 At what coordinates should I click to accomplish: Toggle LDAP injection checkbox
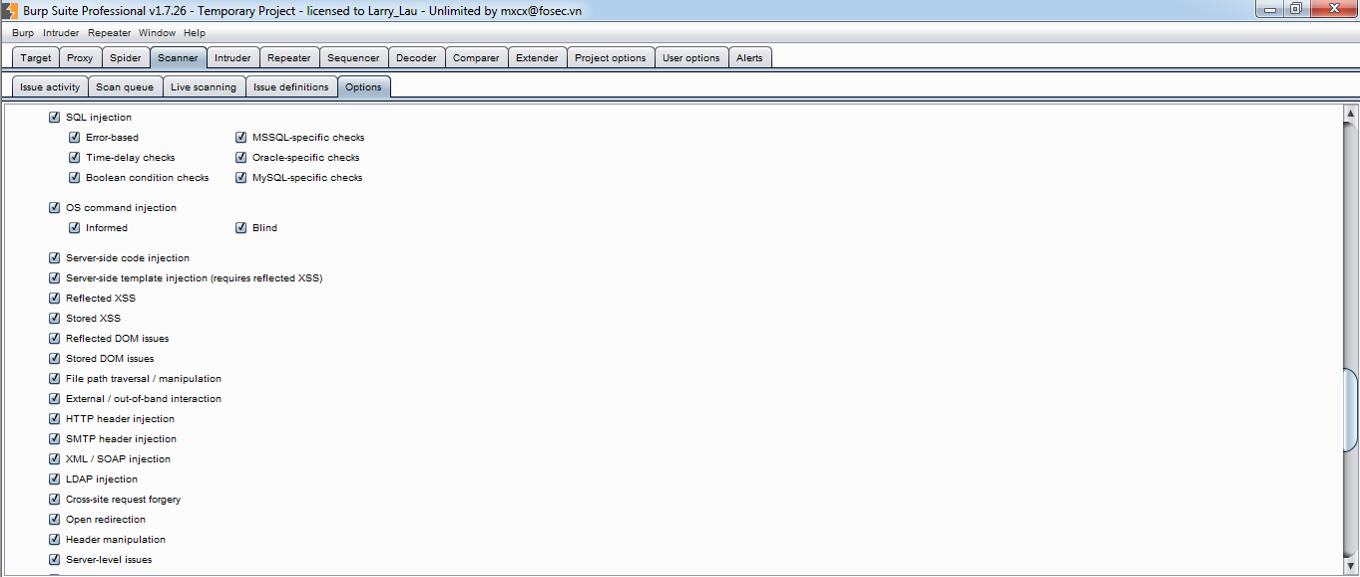55,479
